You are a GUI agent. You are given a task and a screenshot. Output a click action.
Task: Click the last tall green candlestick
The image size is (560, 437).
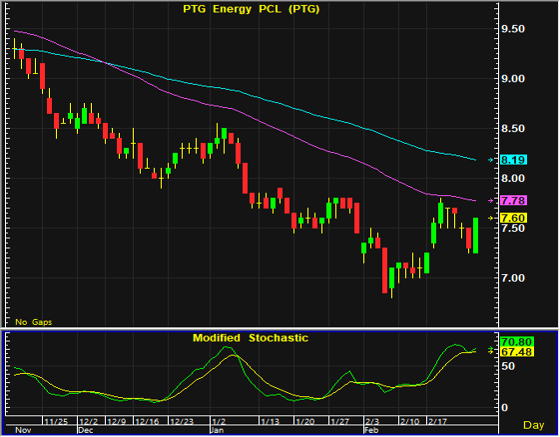(475, 235)
